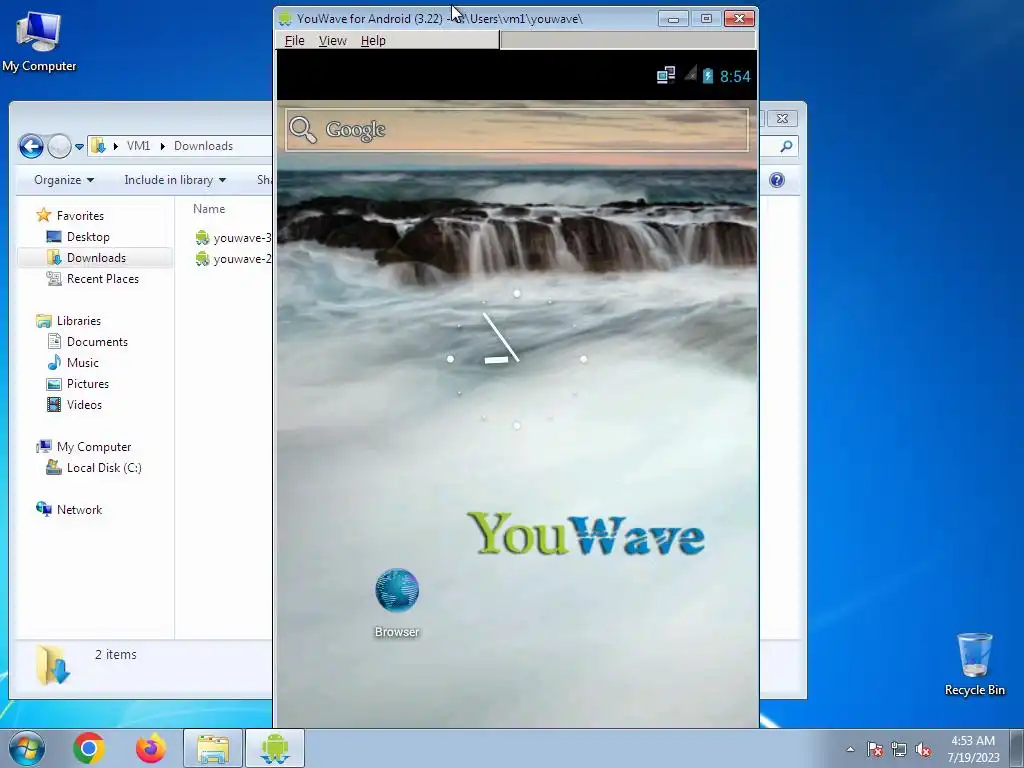
Task: Minimize the YouWave window
Action: 673,19
